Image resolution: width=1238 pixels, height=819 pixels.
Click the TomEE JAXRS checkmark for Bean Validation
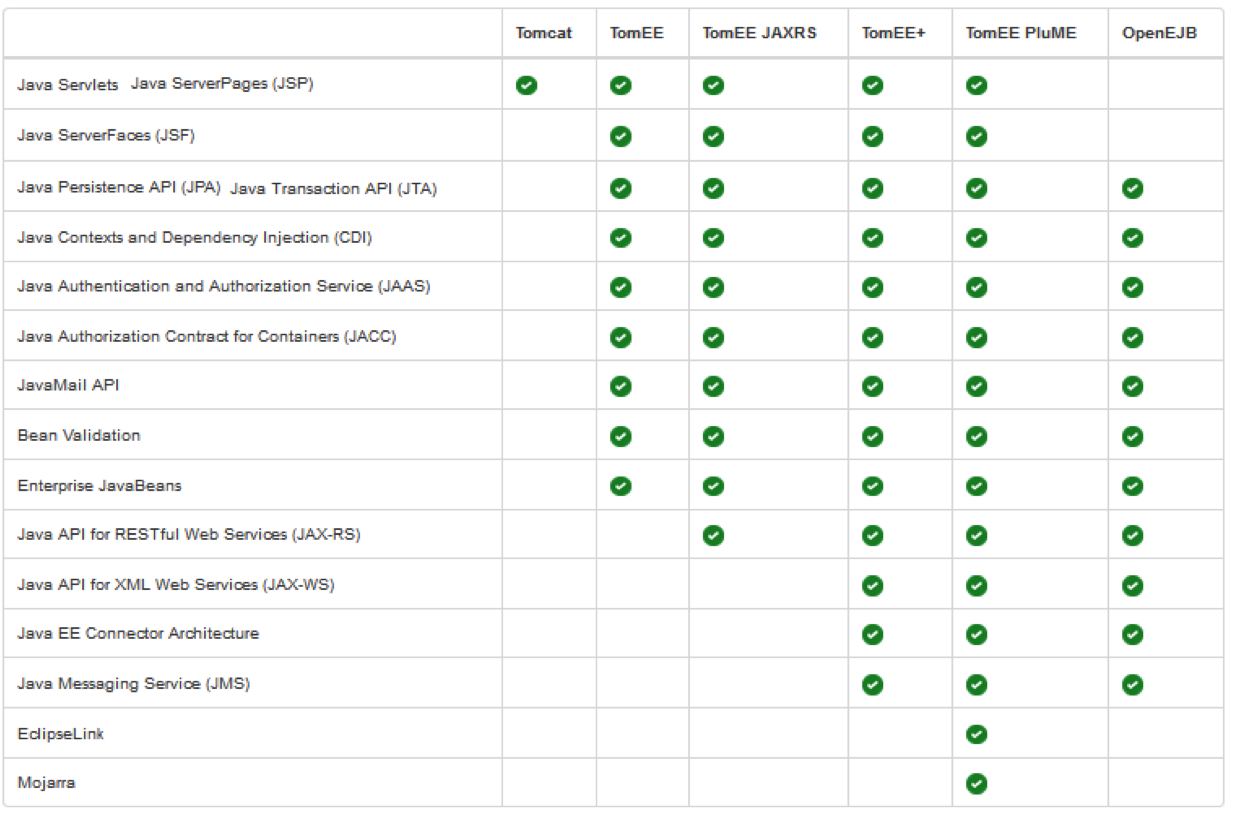(713, 436)
